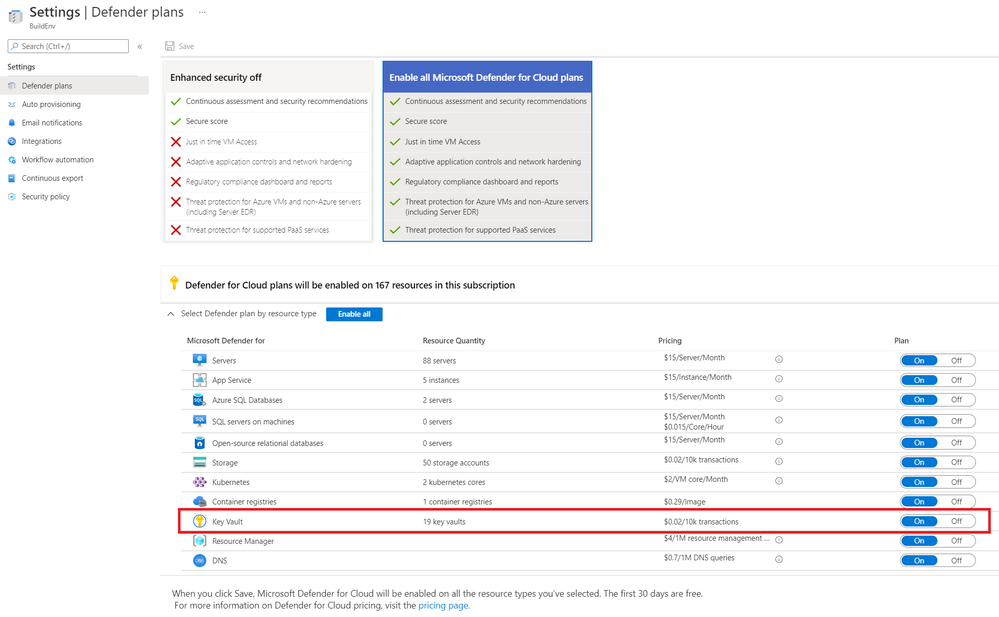Turn off the App Service plan
Image resolution: width=999 pixels, height=617 pixels.
click(x=956, y=380)
